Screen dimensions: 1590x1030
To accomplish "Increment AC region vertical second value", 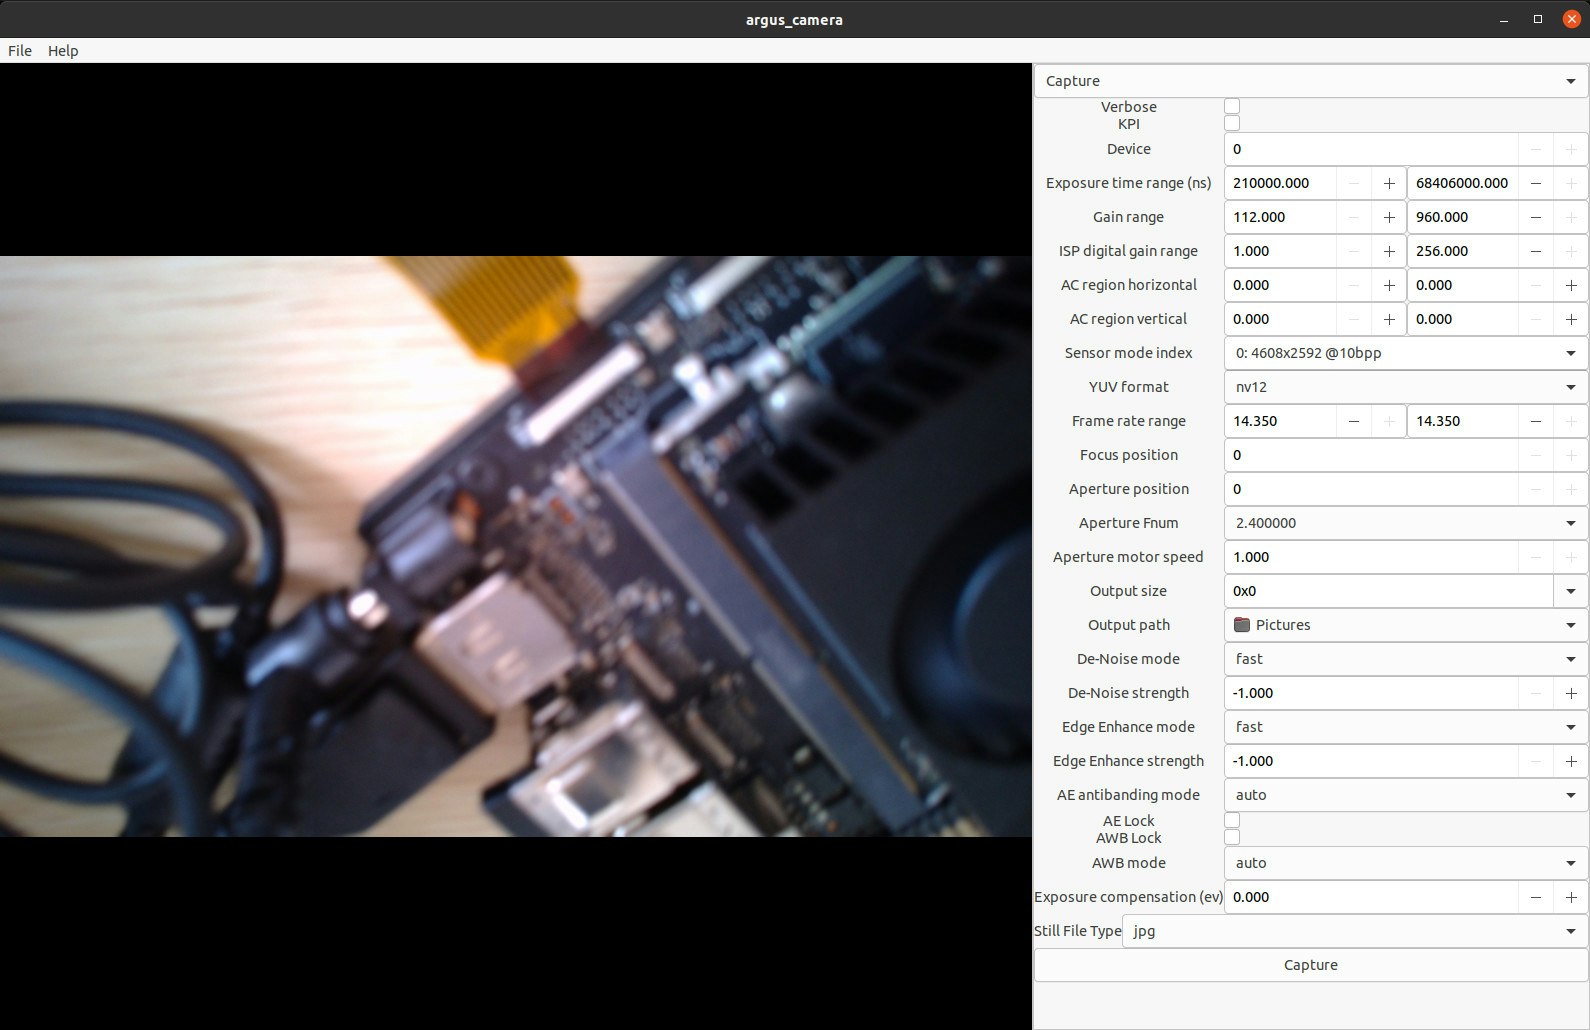I will pos(1571,319).
